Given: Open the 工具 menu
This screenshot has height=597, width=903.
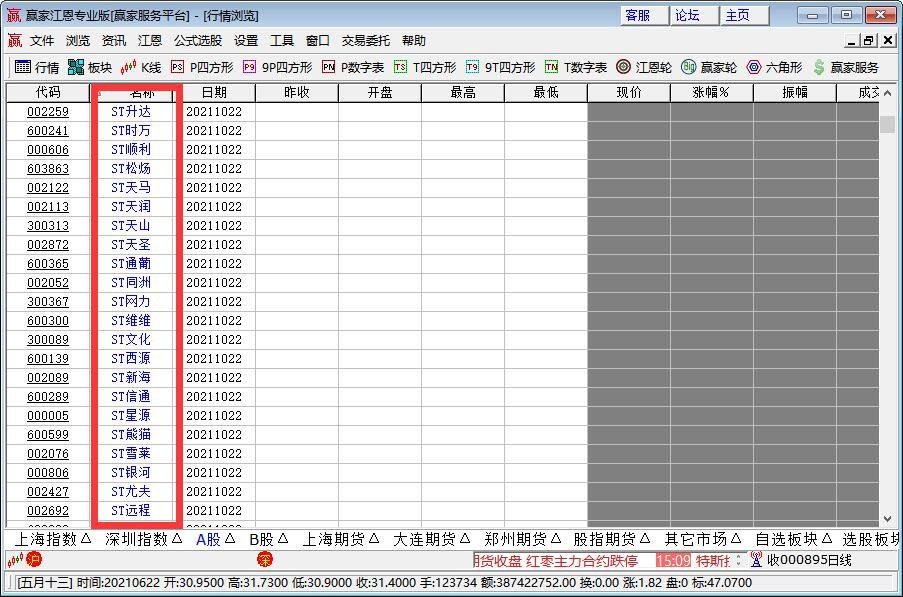Looking at the screenshot, I should (282, 40).
